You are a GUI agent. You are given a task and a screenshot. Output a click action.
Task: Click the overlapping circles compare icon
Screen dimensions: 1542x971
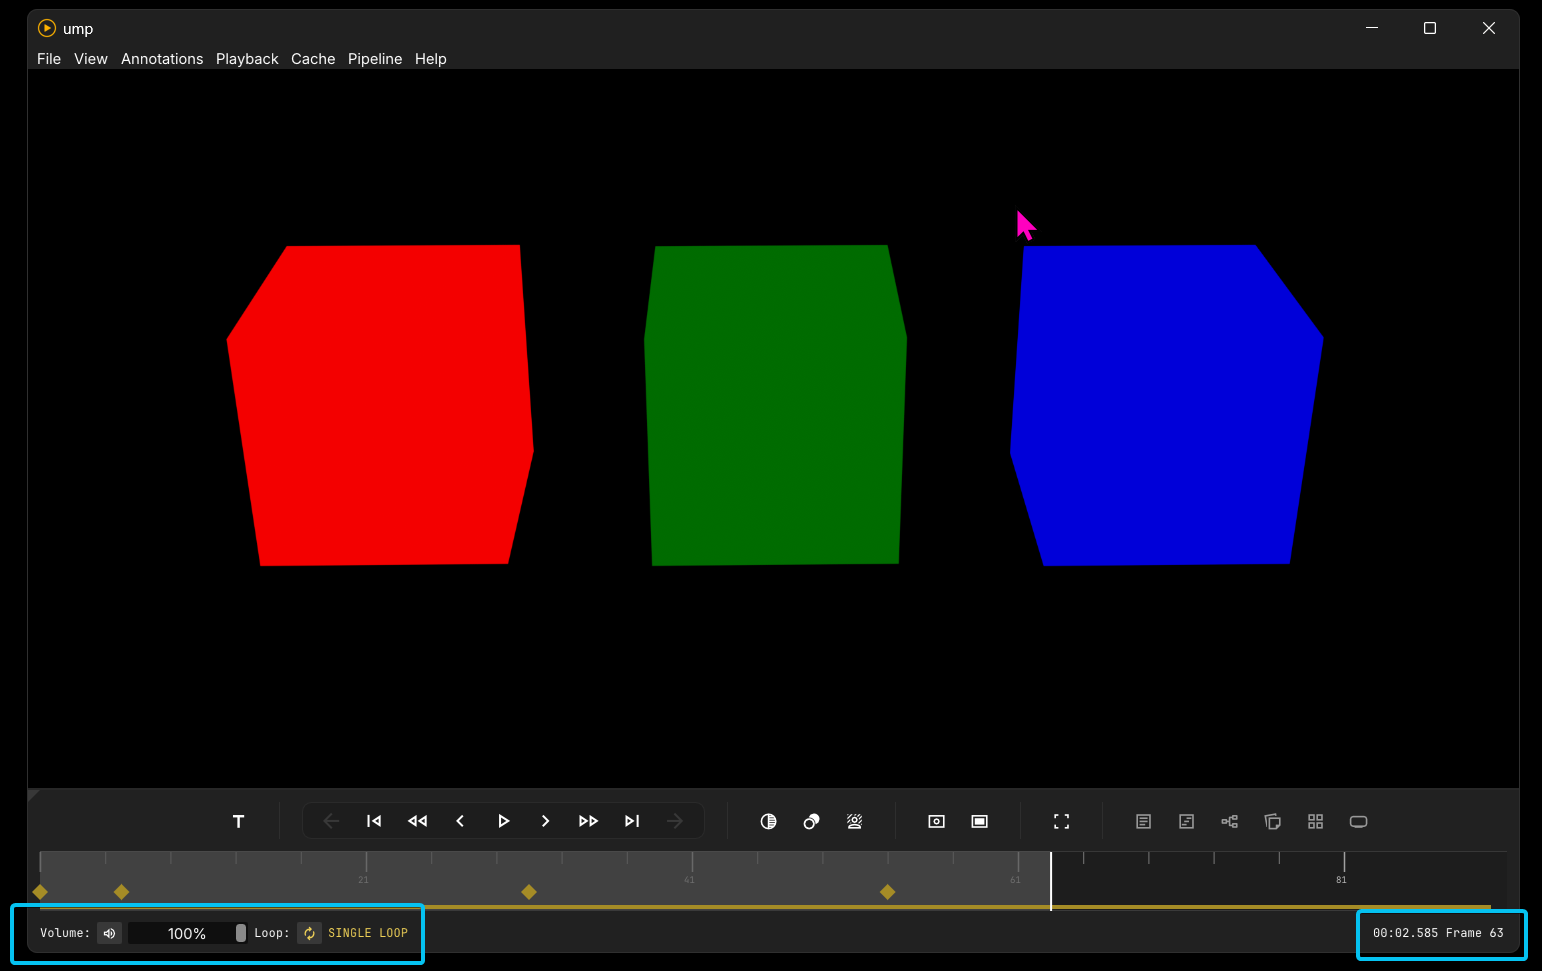point(811,821)
